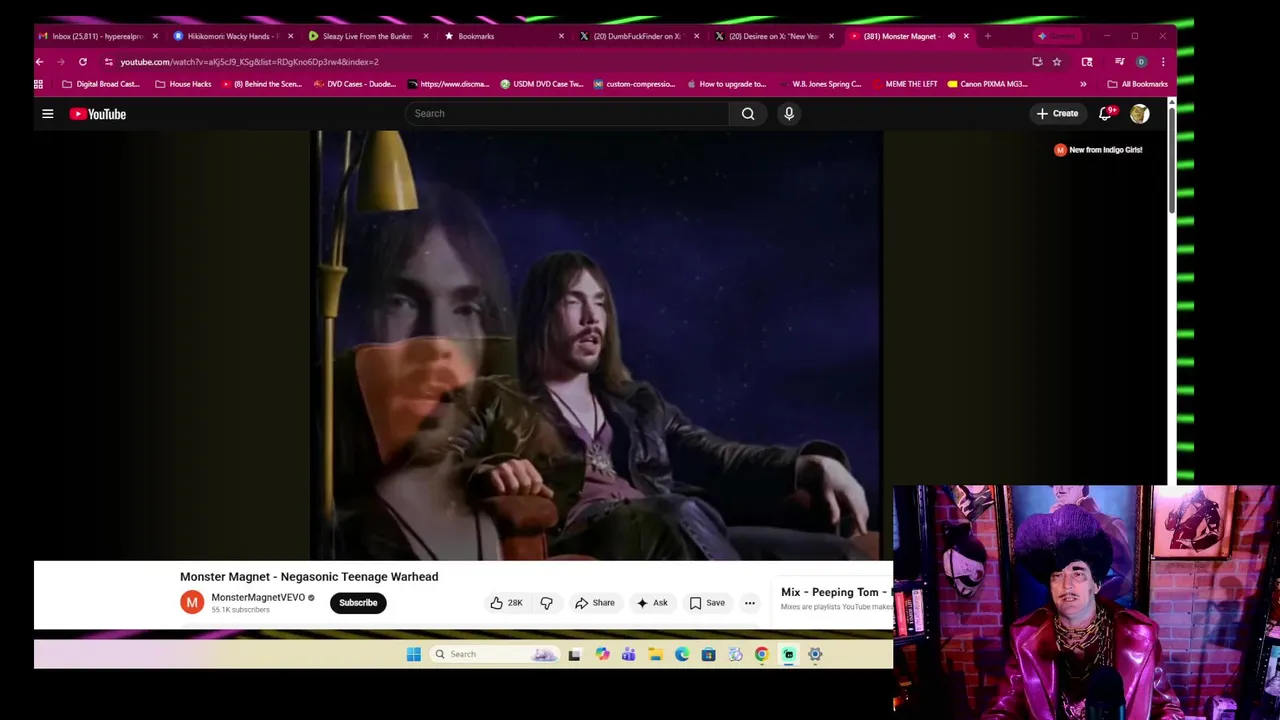The width and height of the screenshot is (1280, 720).
Task: Open House Hacks bookmark folder
Action: [x=183, y=84]
